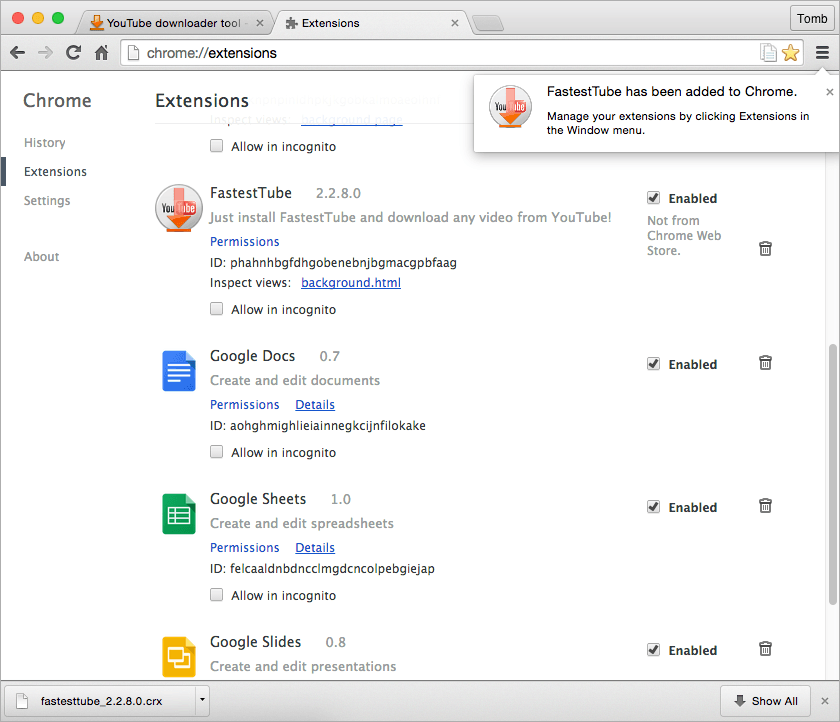Click Google Sheets ID string
Screen dimensions: 840x722
click(322, 568)
